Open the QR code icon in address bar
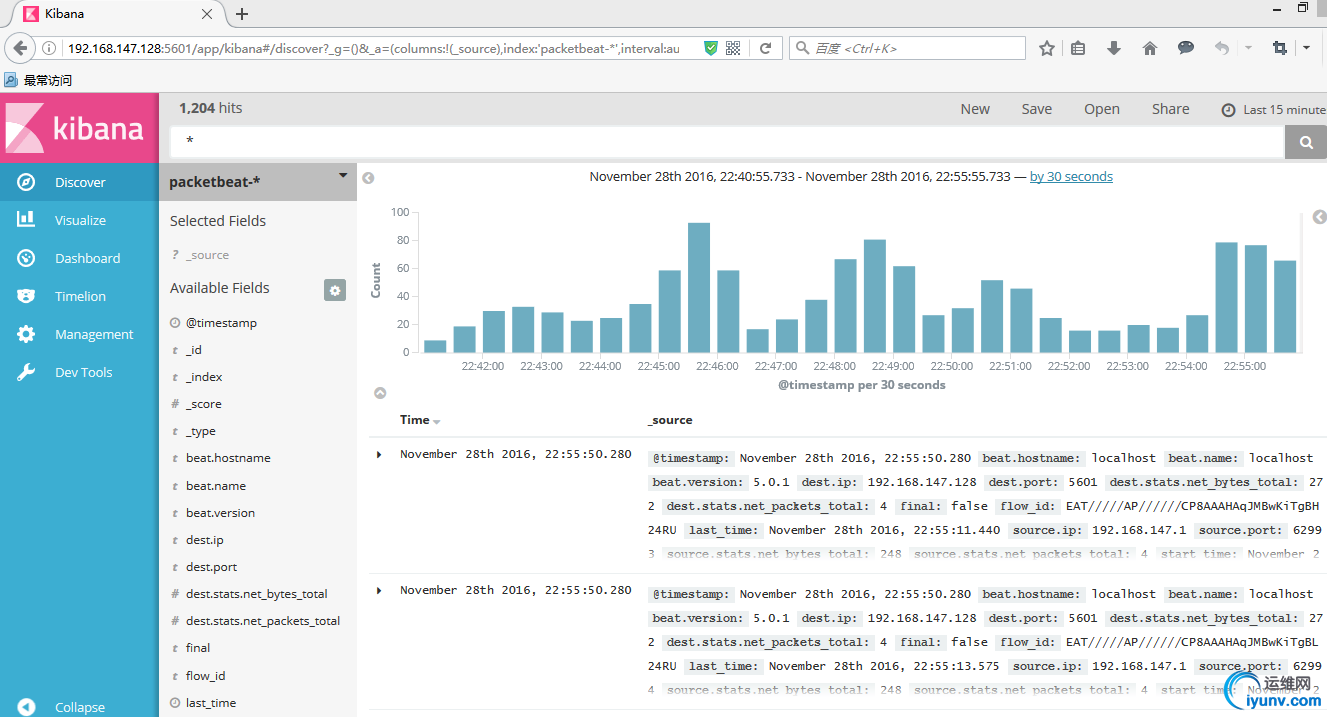The height and width of the screenshot is (717, 1327). 733,48
